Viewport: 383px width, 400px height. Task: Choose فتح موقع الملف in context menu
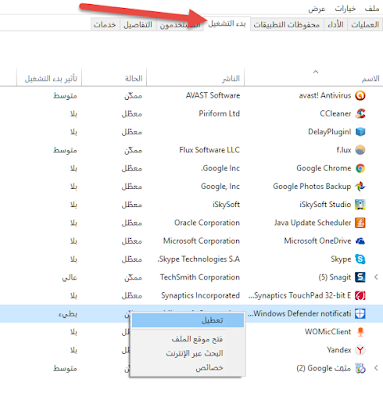coord(197,339)
